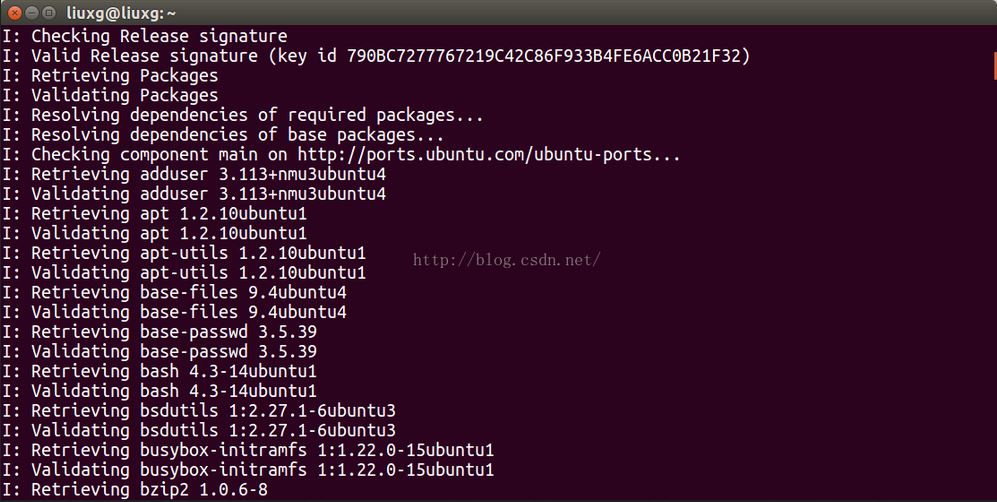Click the 'Retrieving apt-utils' line
Screen dimensions: 997x502
coord(184,253)
